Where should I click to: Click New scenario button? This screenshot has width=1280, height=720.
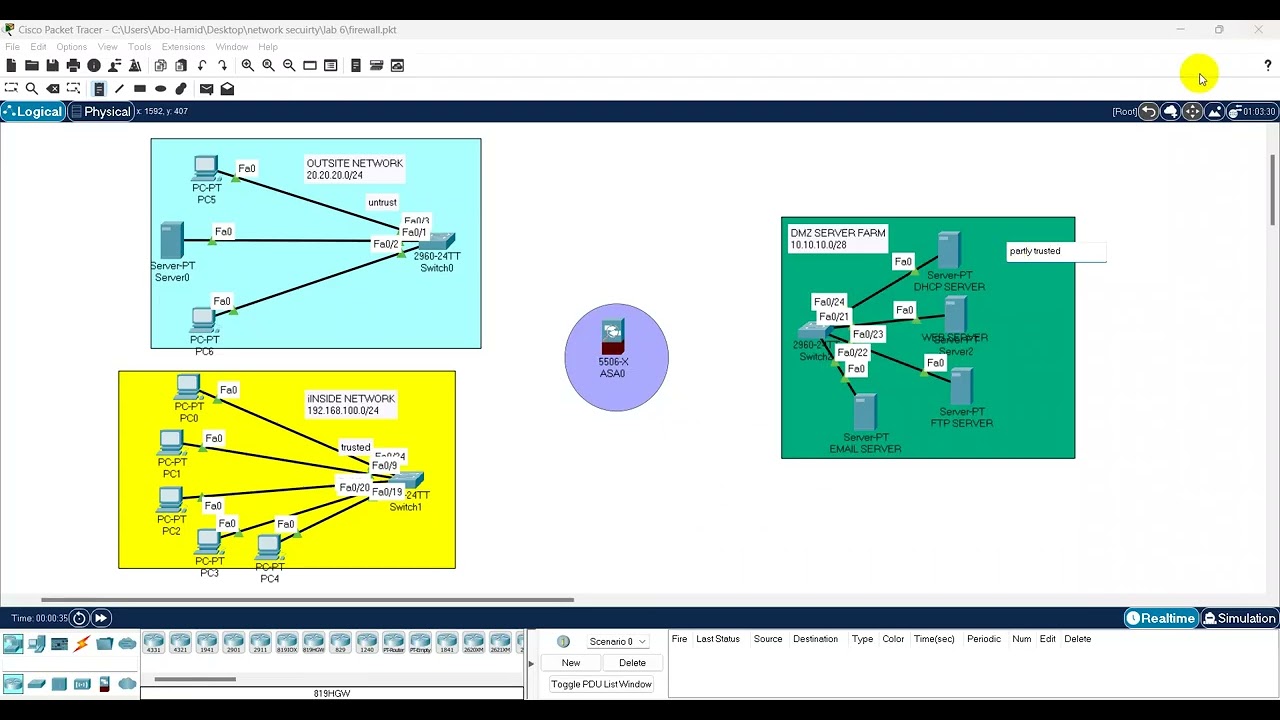tap(571, 663)
